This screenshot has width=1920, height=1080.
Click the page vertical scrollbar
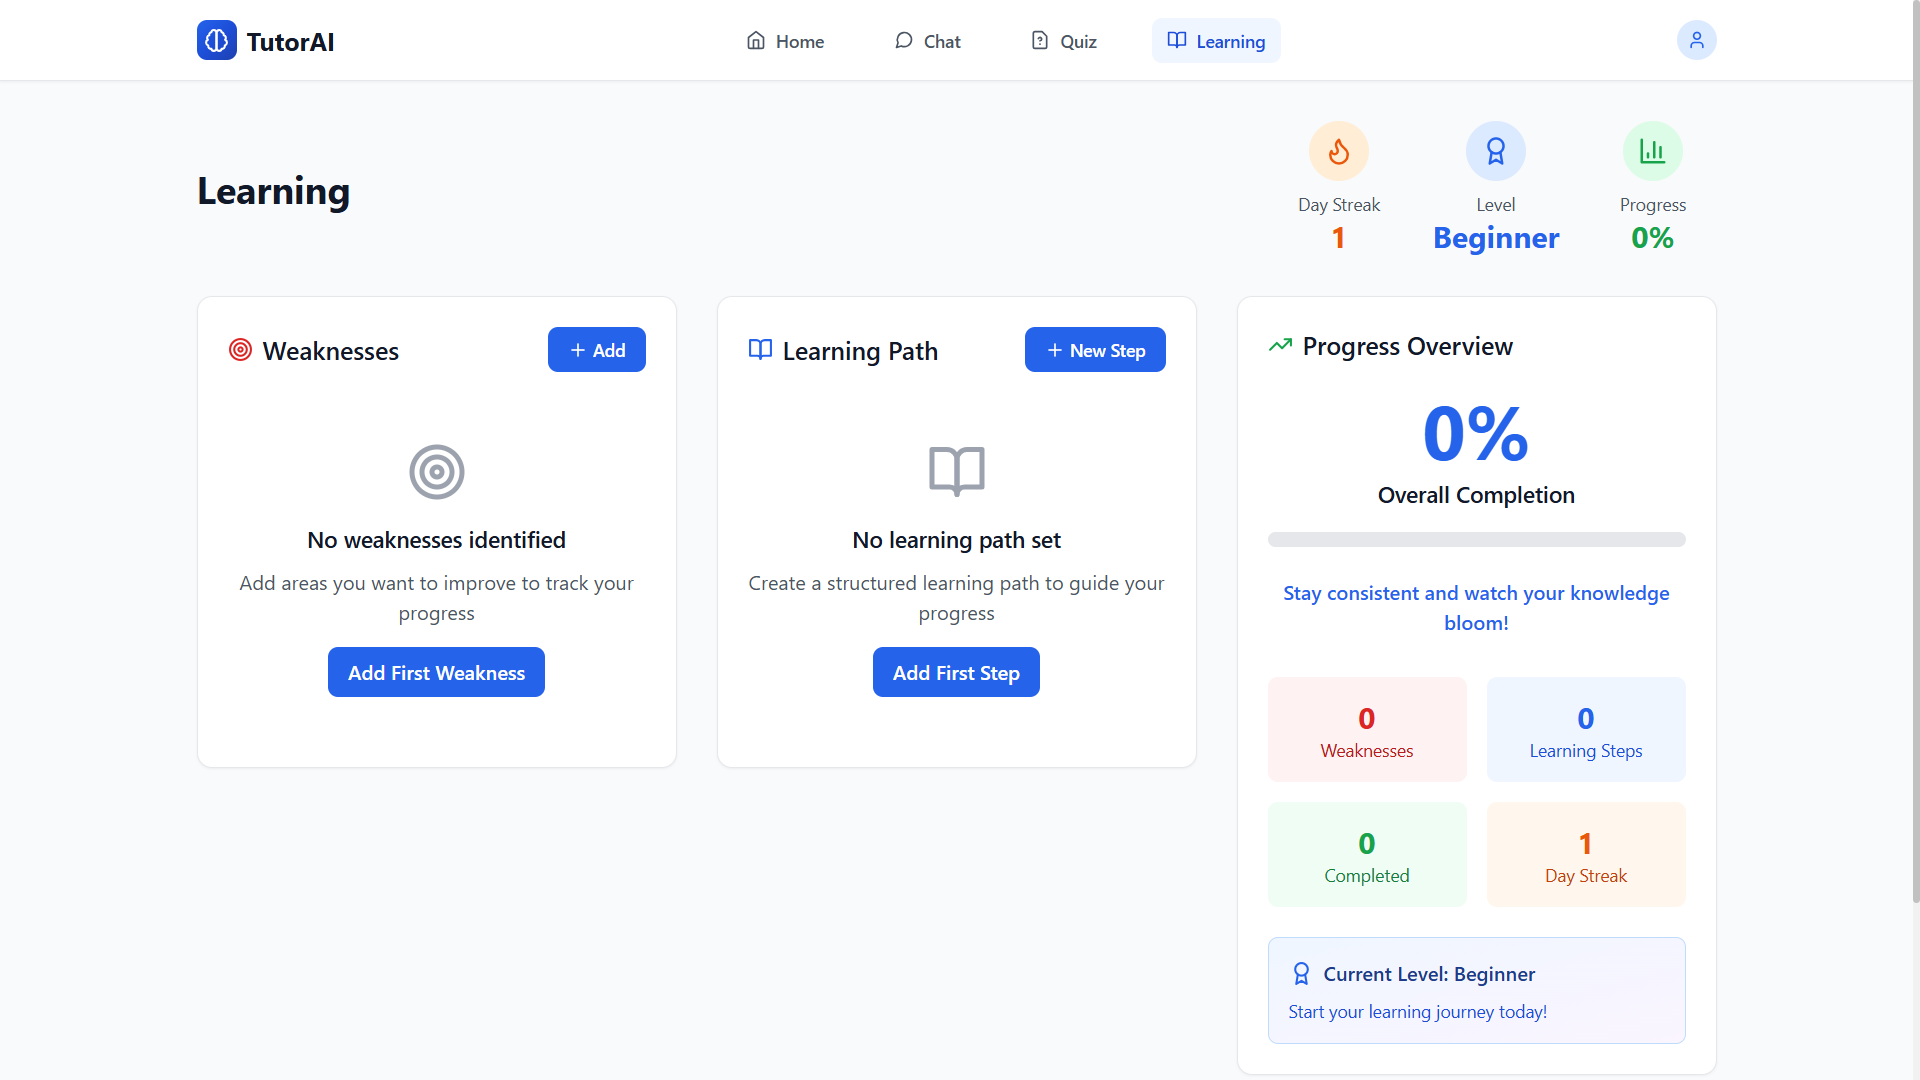[1914, 450]
